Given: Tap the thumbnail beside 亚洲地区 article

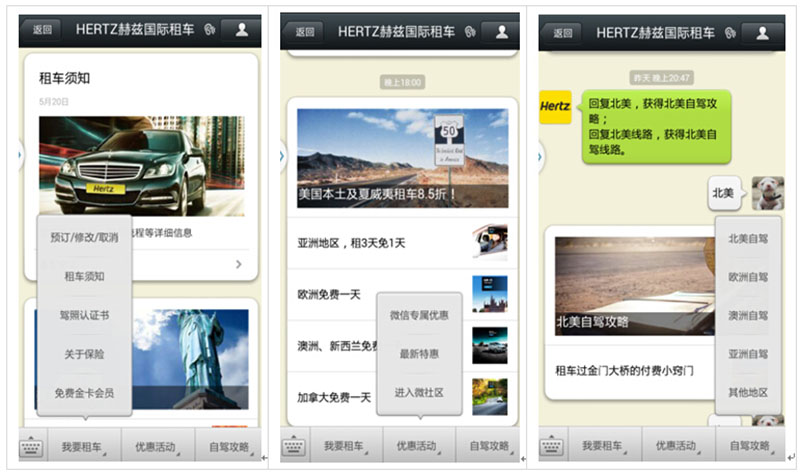Looking at the screenshot, I should [490, 242].
